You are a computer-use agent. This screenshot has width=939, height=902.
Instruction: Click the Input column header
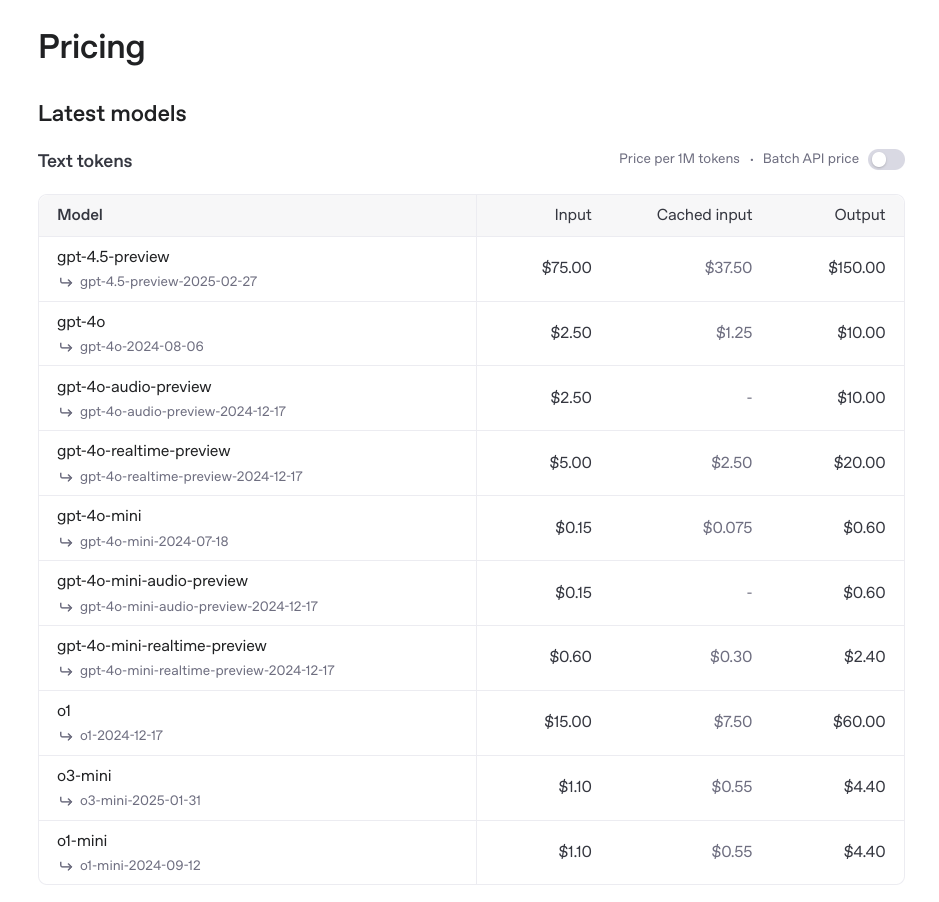click(573, 215)
